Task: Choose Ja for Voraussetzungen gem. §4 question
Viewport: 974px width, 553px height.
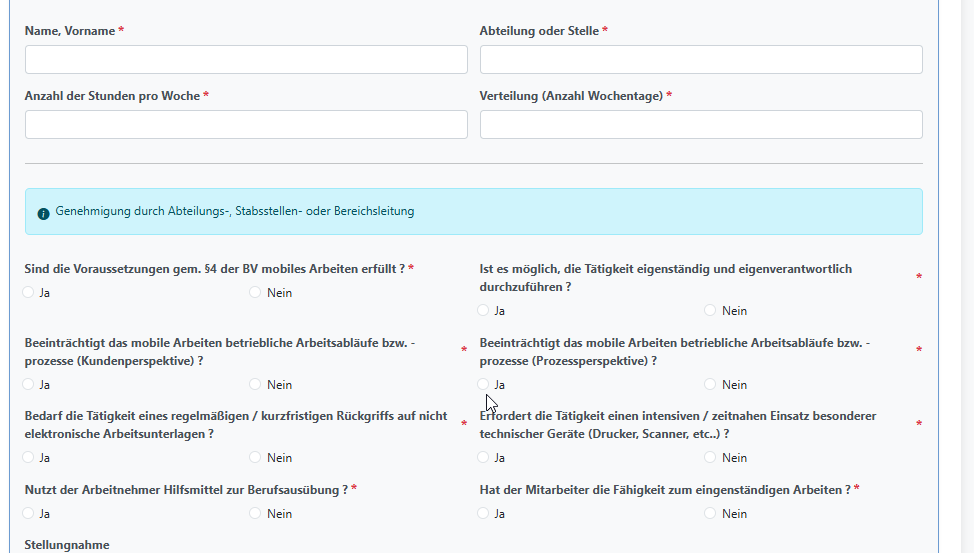Action: [28, 292]
